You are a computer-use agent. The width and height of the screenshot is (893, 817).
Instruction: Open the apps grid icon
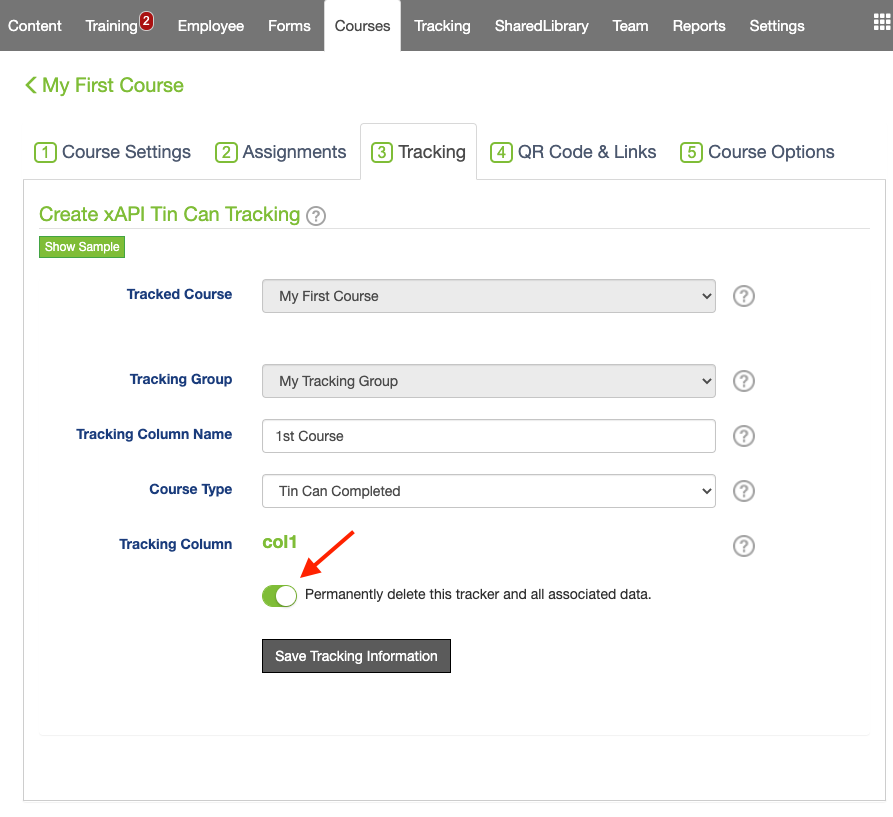tap(882, 22)
